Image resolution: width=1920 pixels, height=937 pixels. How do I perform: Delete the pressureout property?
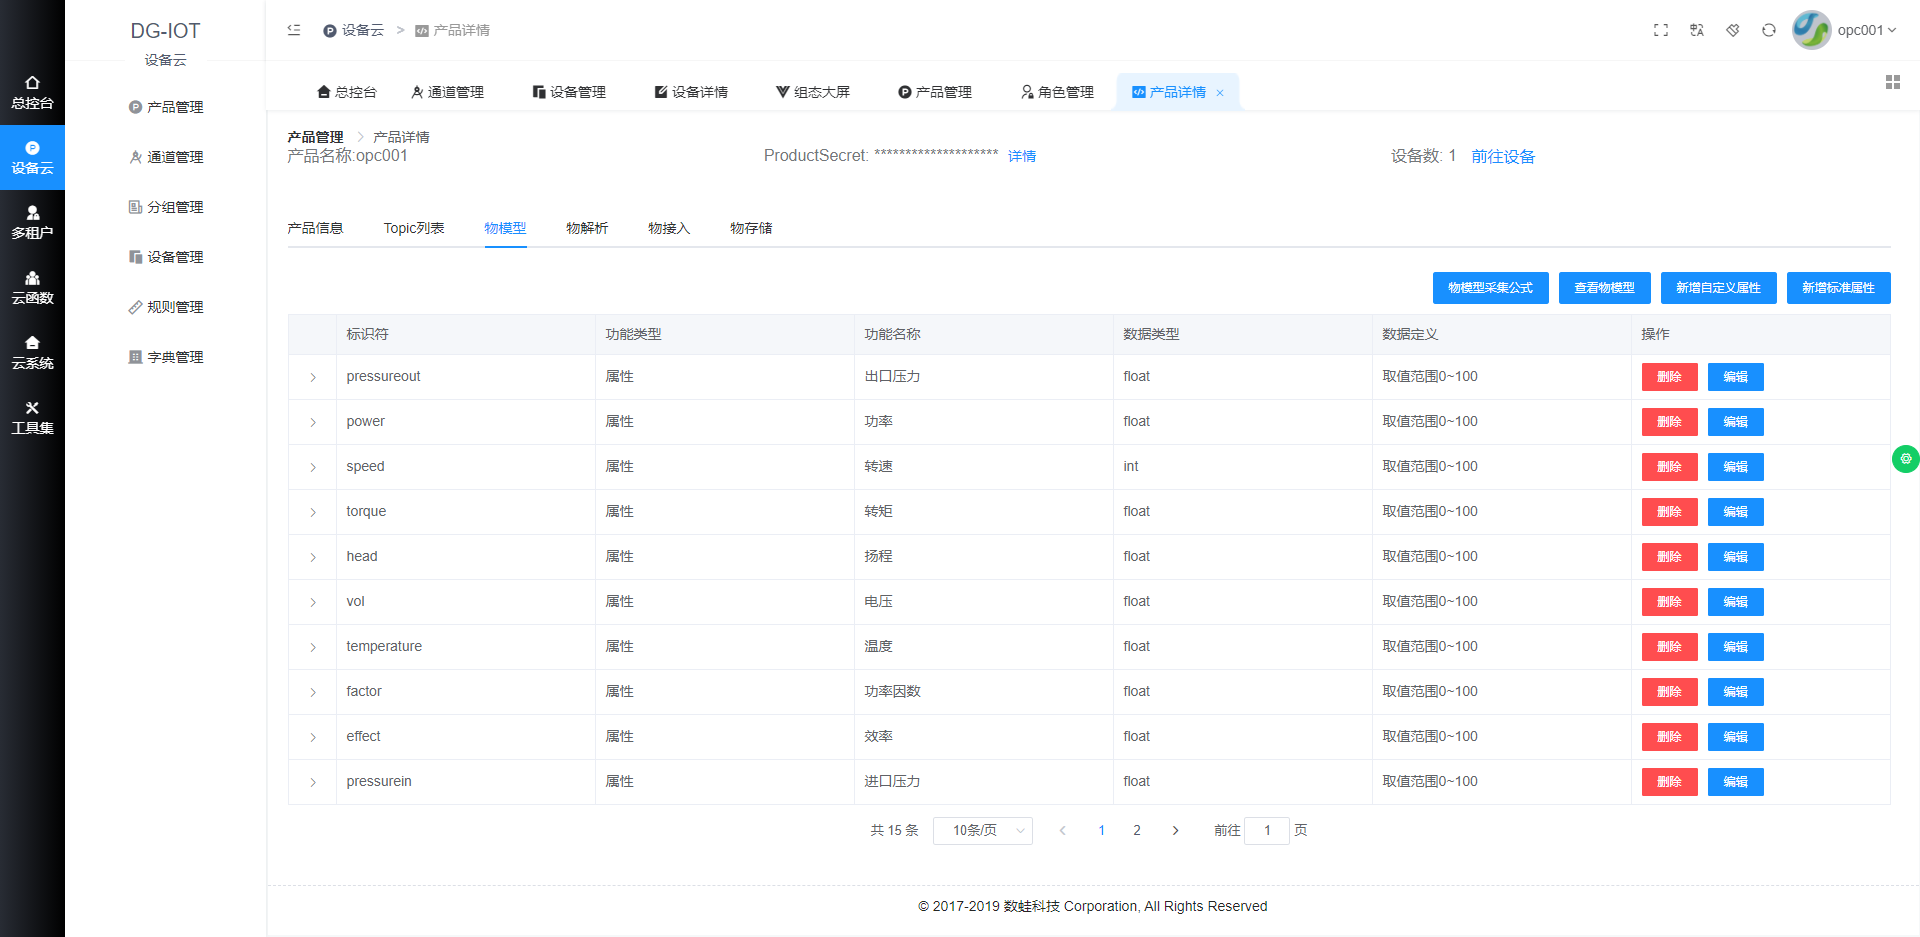(x=1669, y=377)
